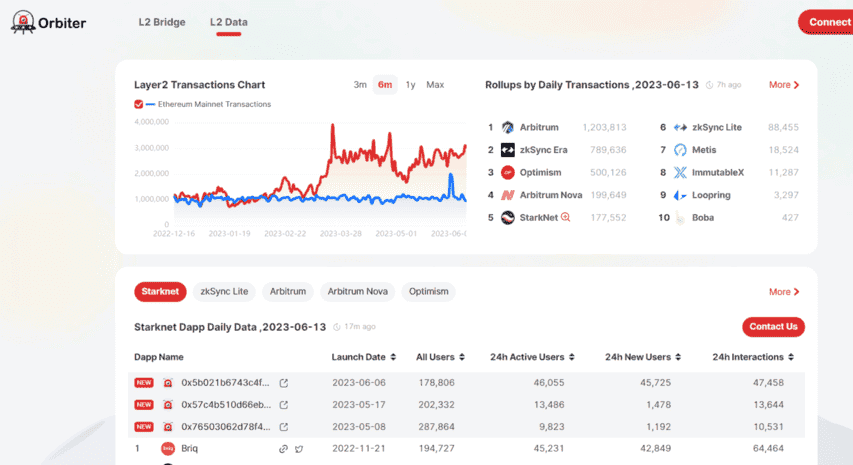This screenshot has width=853, height=465.
Task: Click the zkSync Era icon
Action: pyautogui.click(x=508, y=150)
